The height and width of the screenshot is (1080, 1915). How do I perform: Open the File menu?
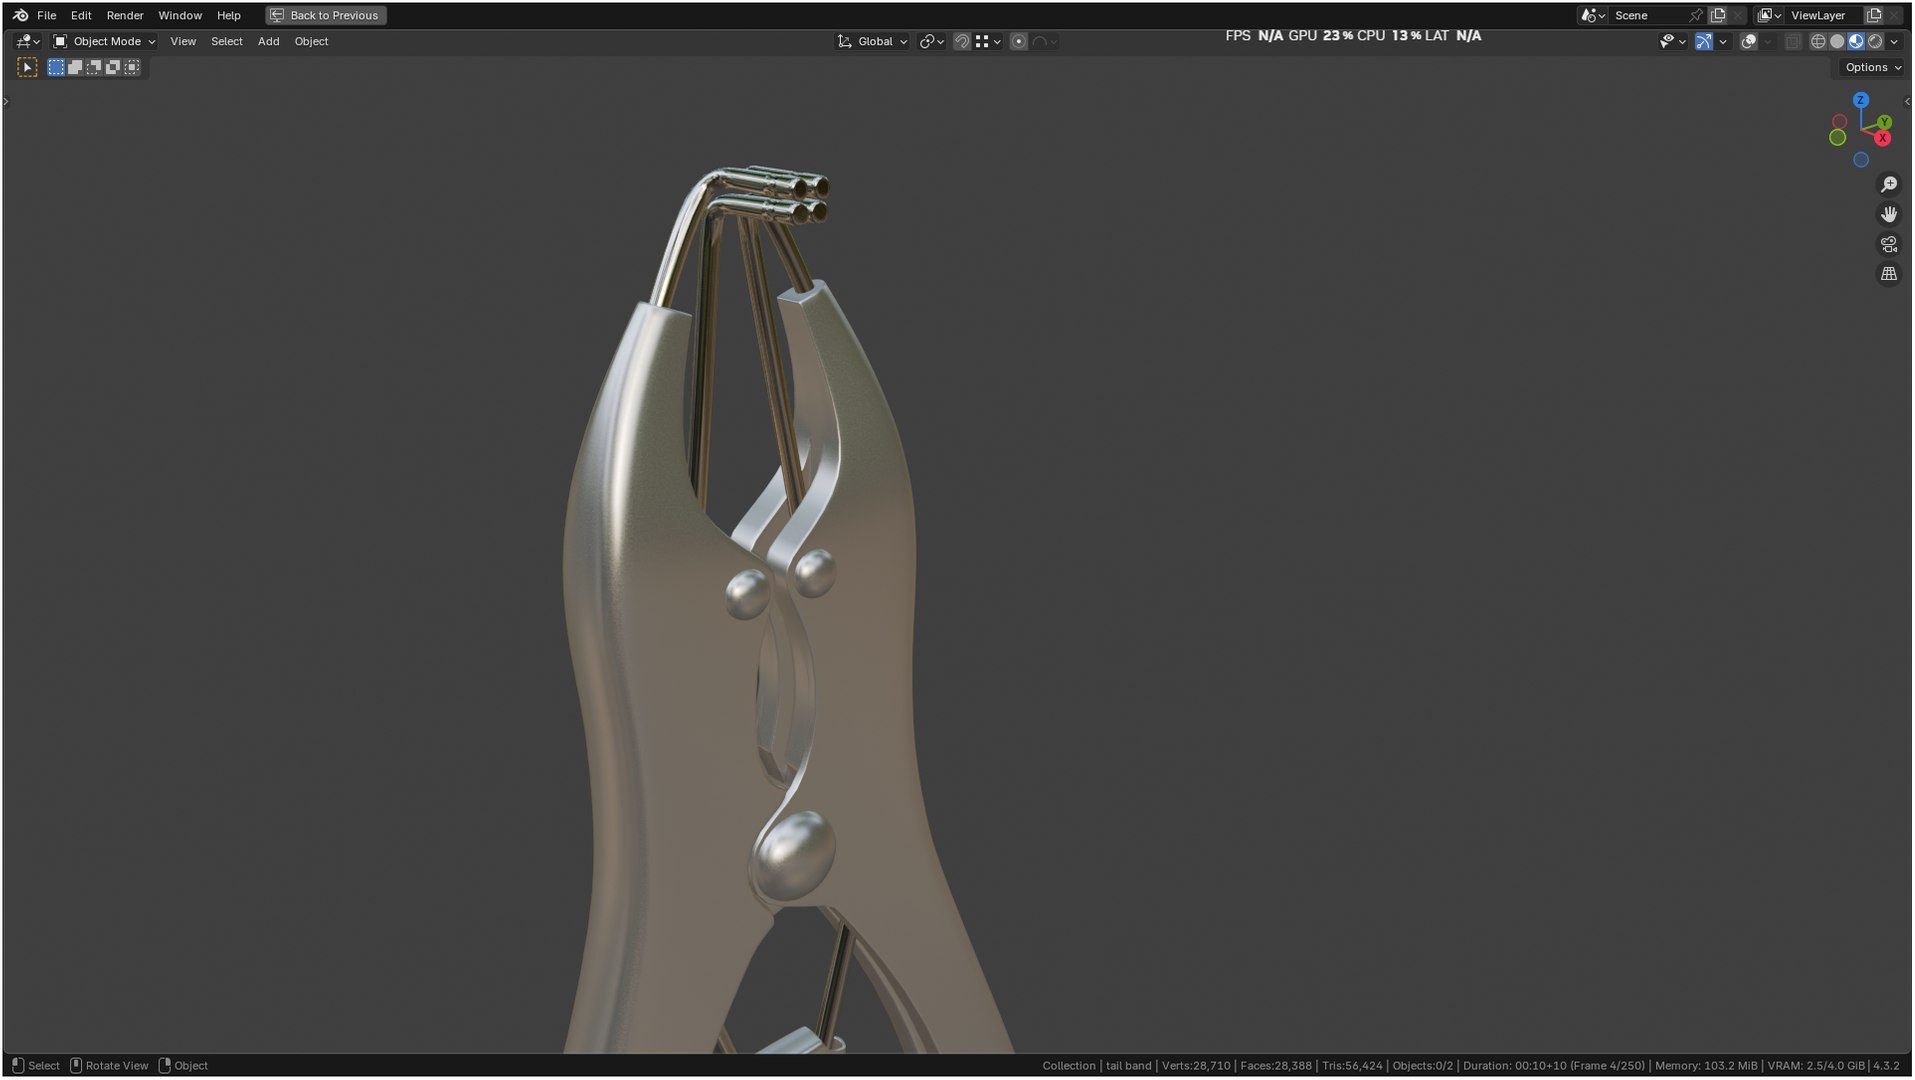(x=46, y=15)
